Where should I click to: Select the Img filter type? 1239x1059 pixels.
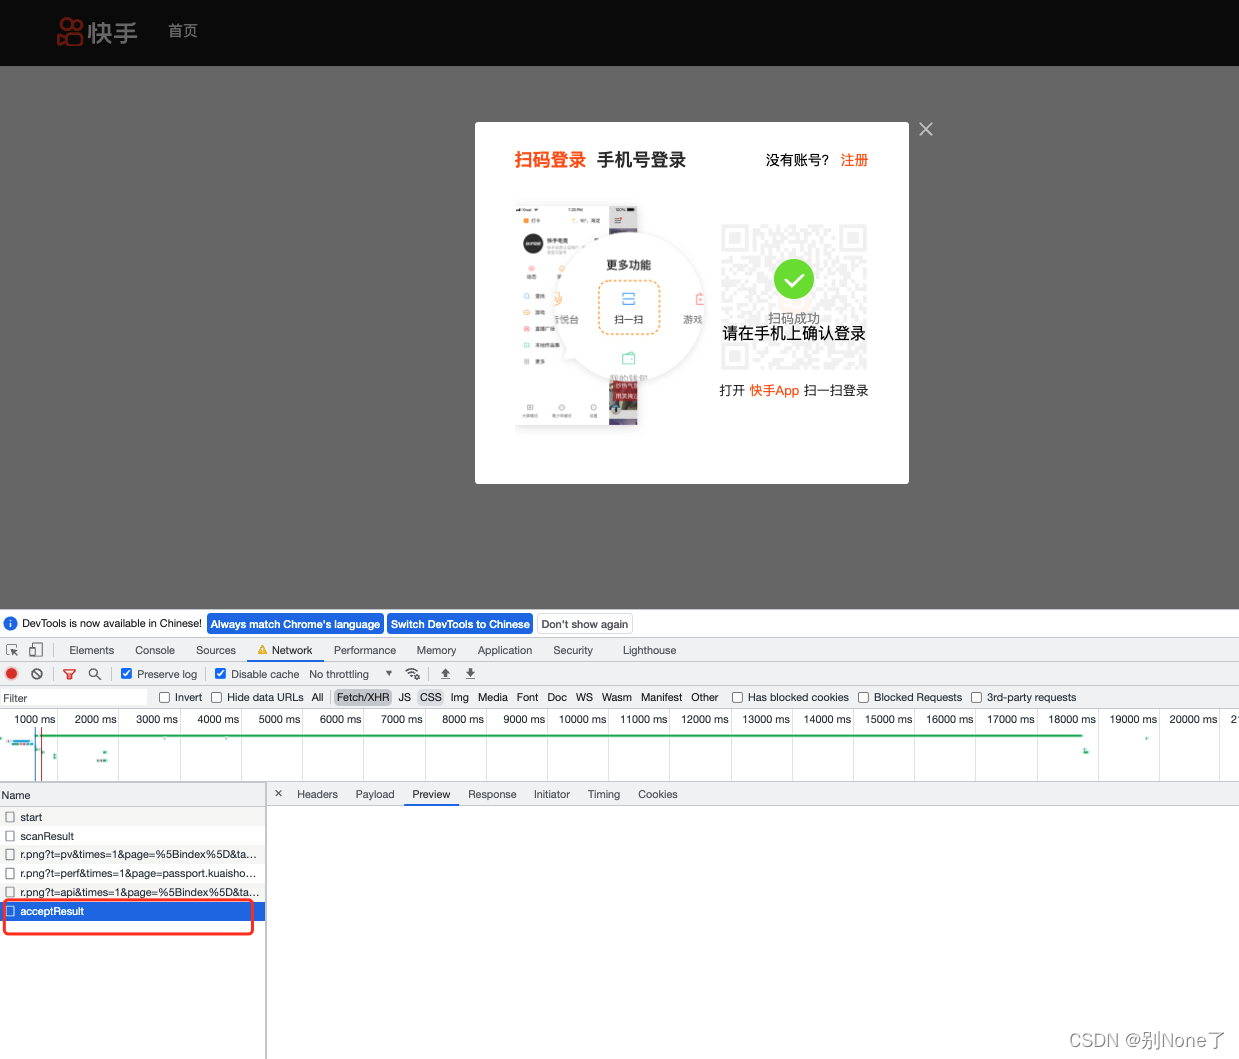460,698
